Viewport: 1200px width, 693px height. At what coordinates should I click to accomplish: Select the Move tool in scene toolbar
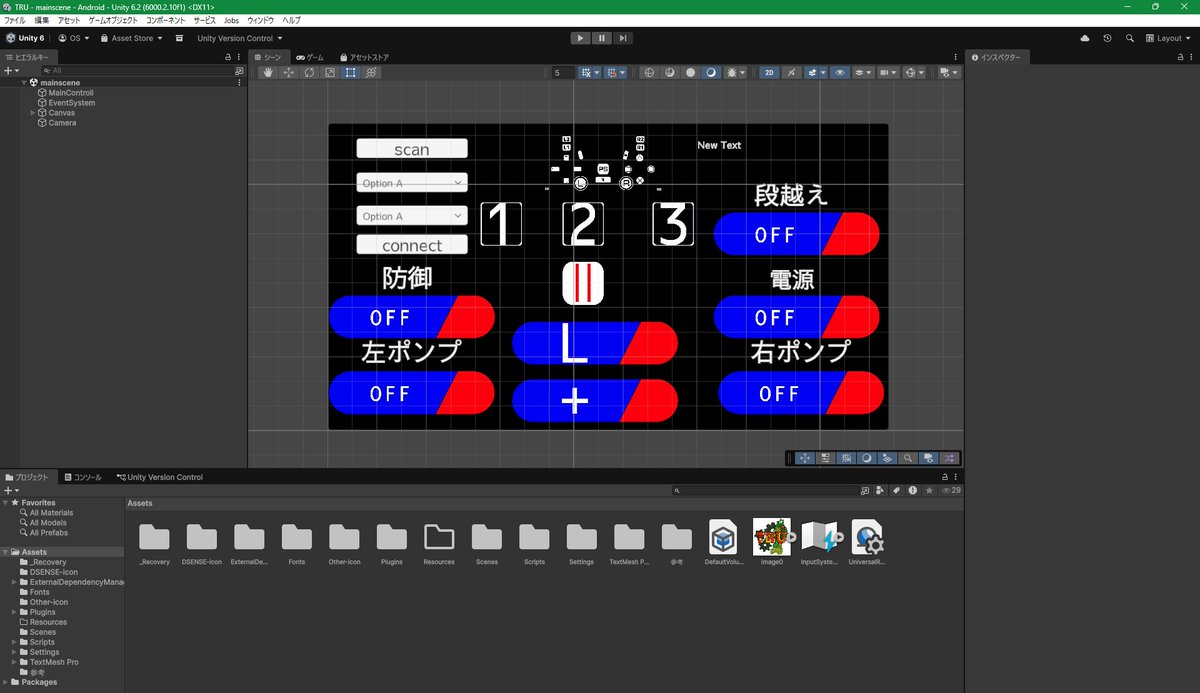click(x=289, y=72)
